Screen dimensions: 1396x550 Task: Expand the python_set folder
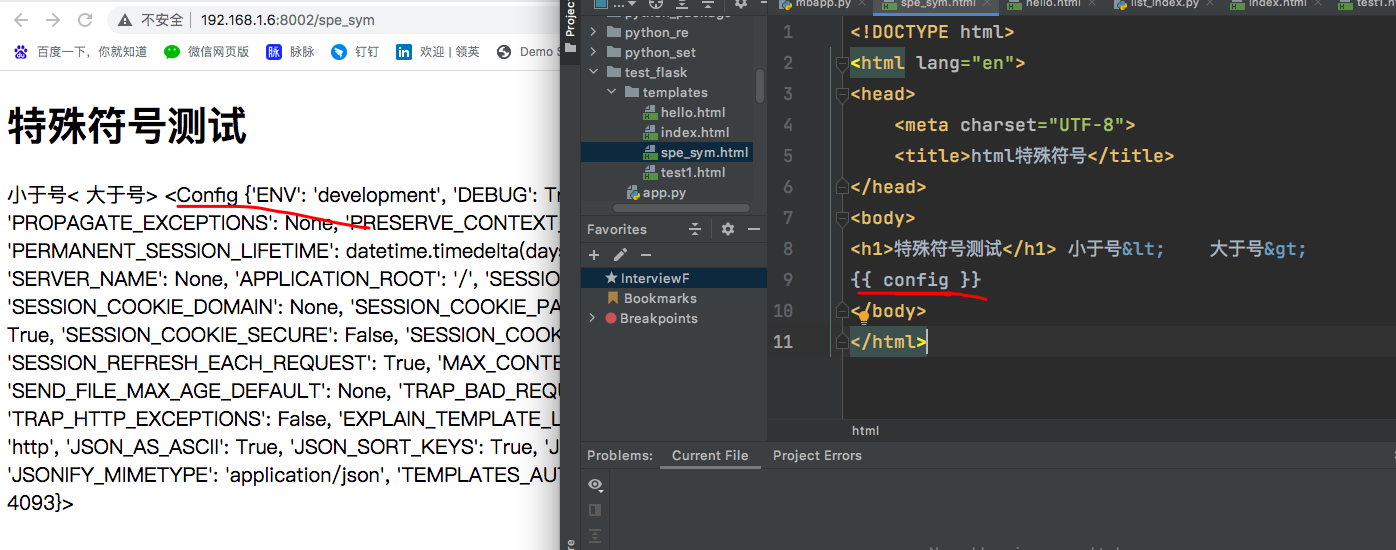click(593, 52)
